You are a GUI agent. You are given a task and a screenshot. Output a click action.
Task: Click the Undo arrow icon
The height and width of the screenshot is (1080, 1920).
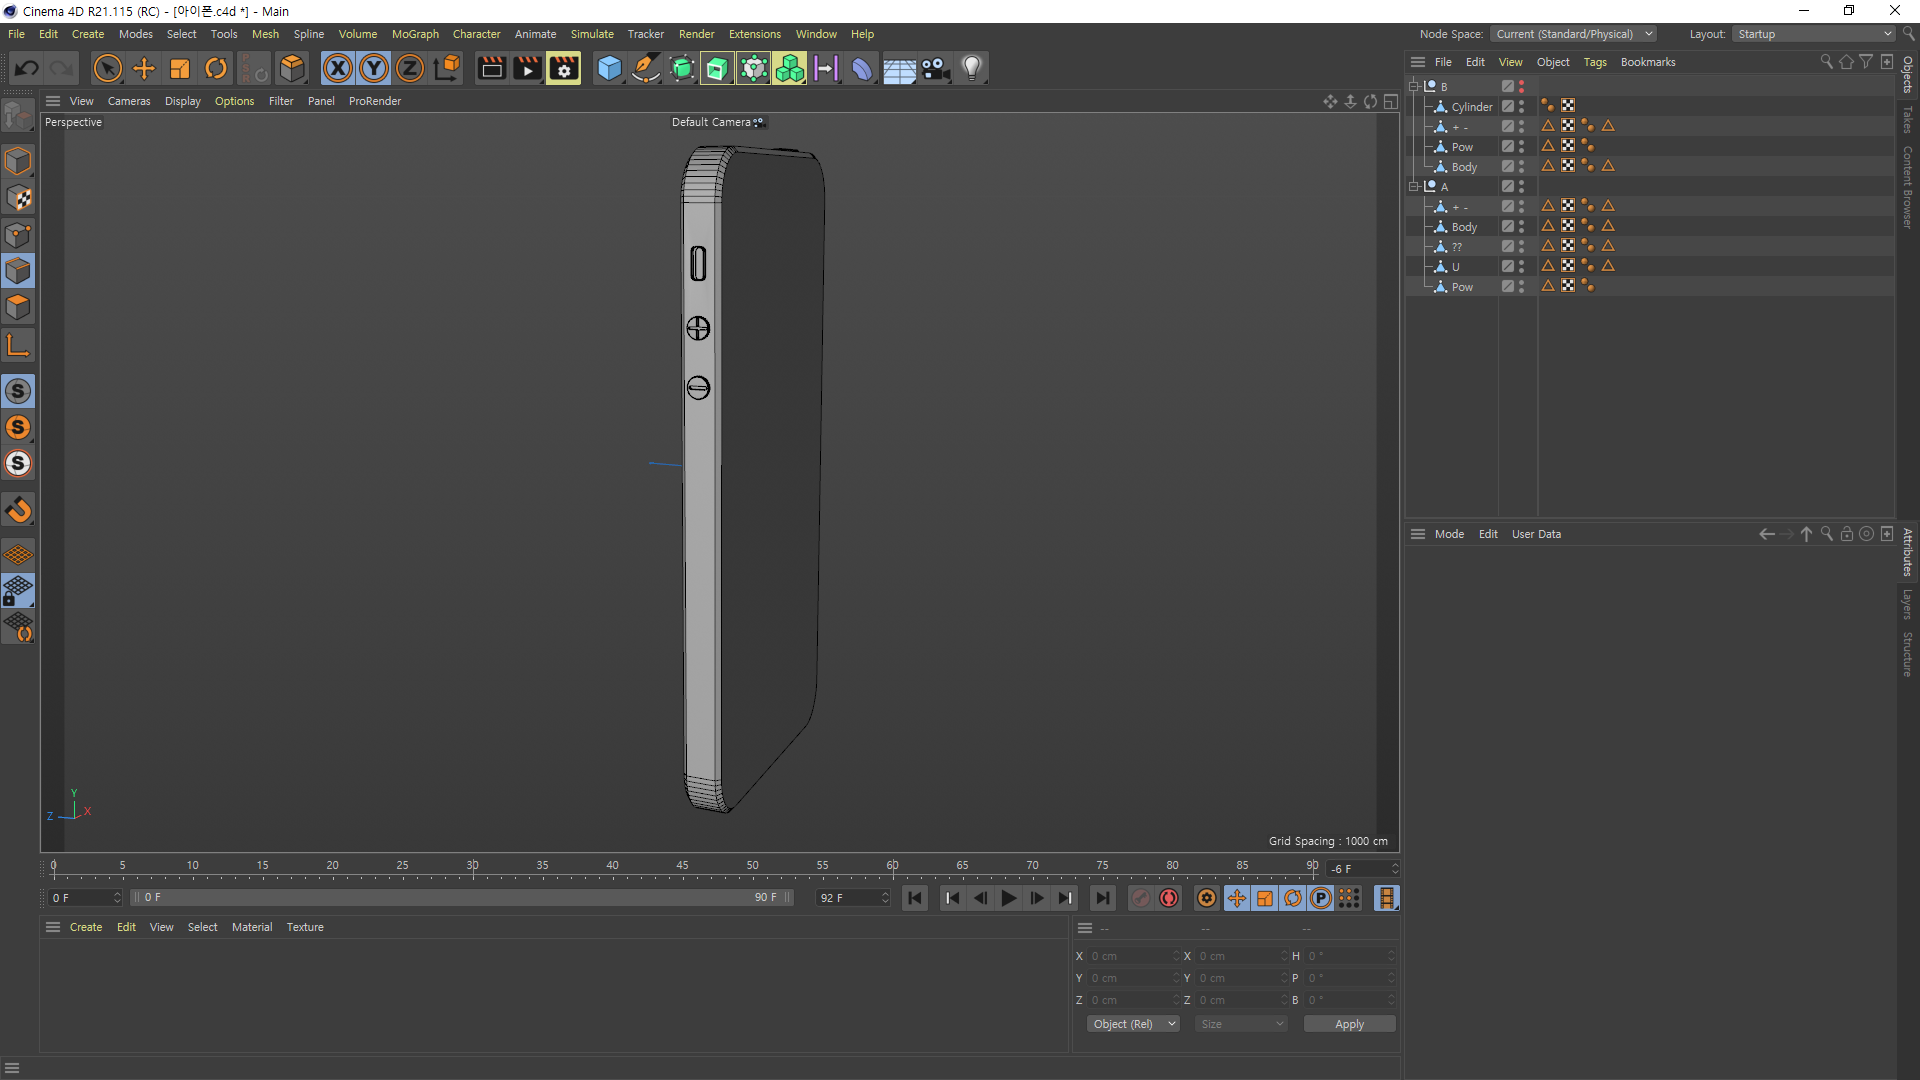(27, 68)
